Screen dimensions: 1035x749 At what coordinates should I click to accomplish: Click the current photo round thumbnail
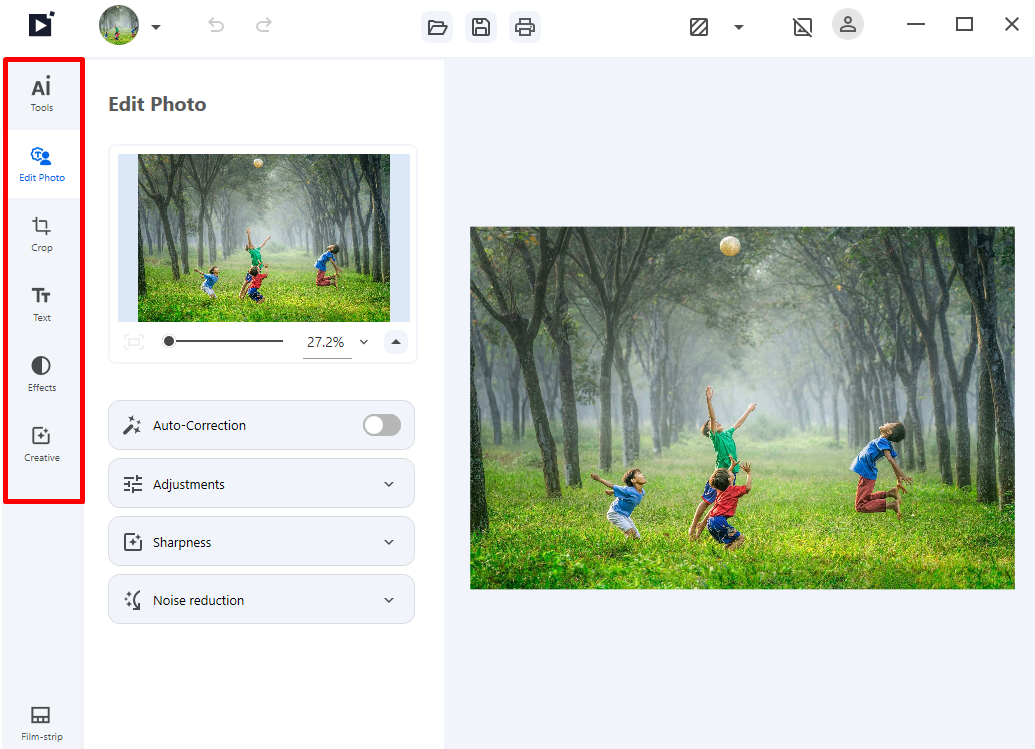(119, 25)
